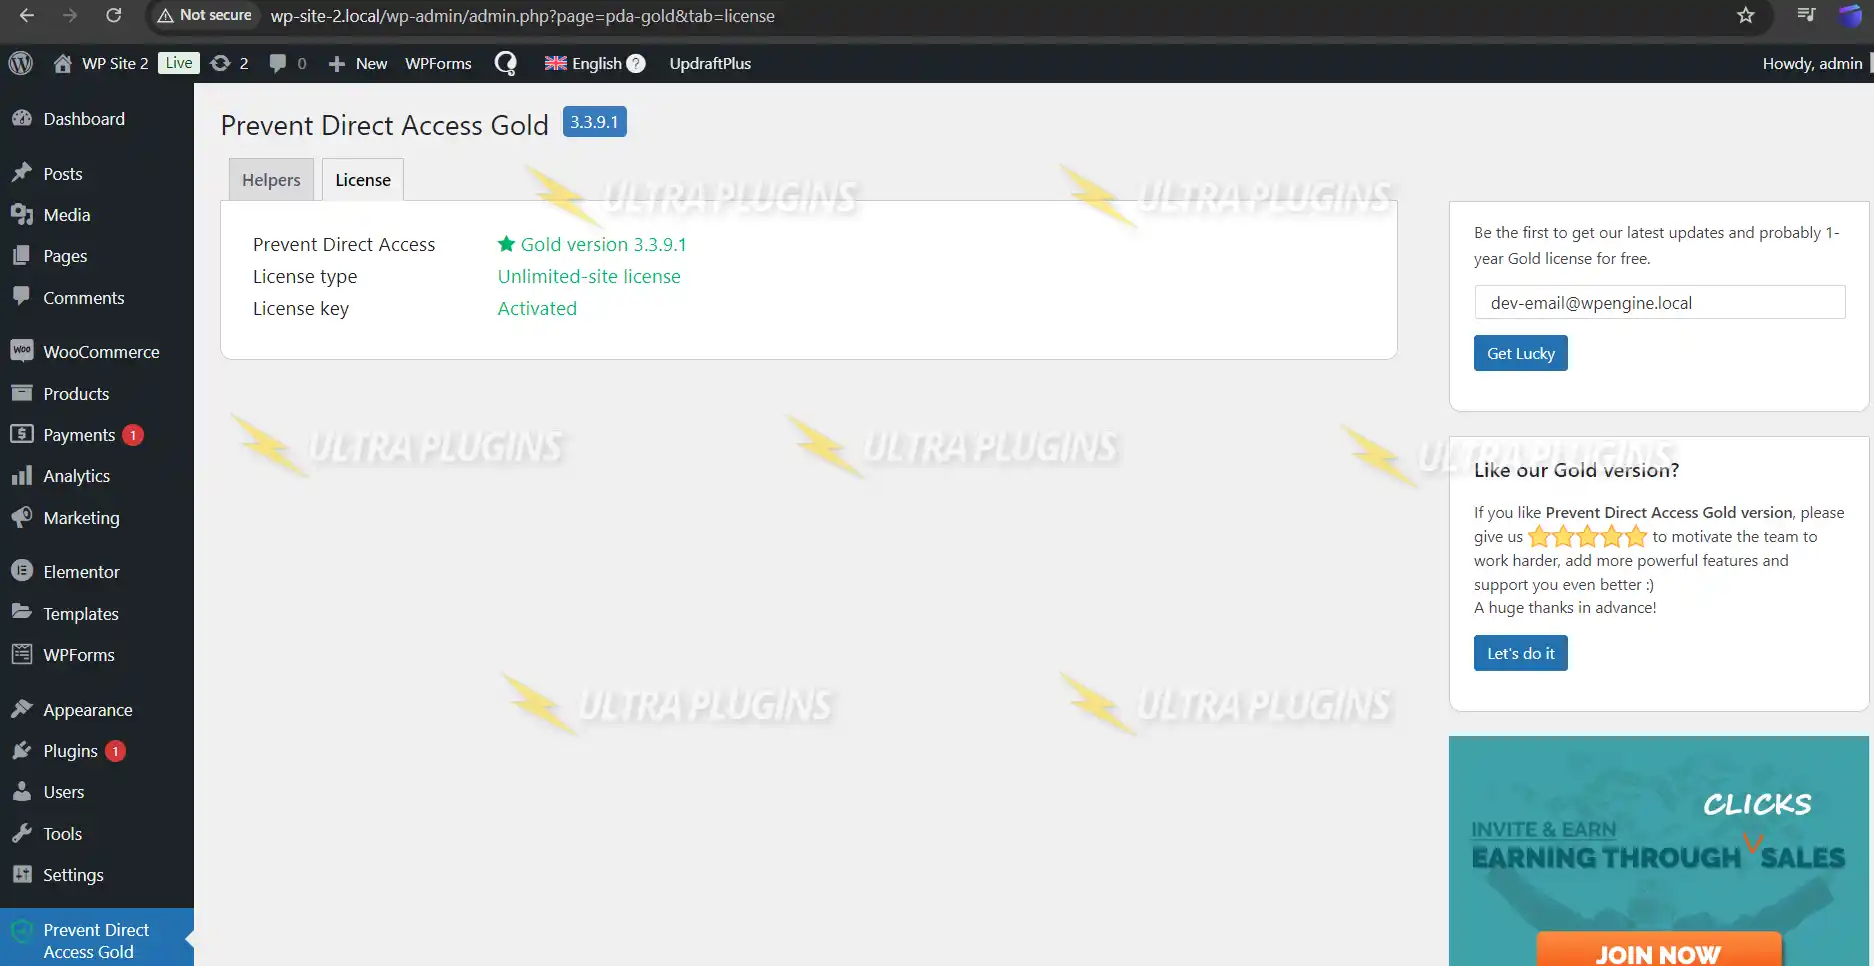Image resolution: width=1874 pixels, height=966 pixels.
Task: Click the 3.3.9.1 version badge
Action: pos(594,122)
